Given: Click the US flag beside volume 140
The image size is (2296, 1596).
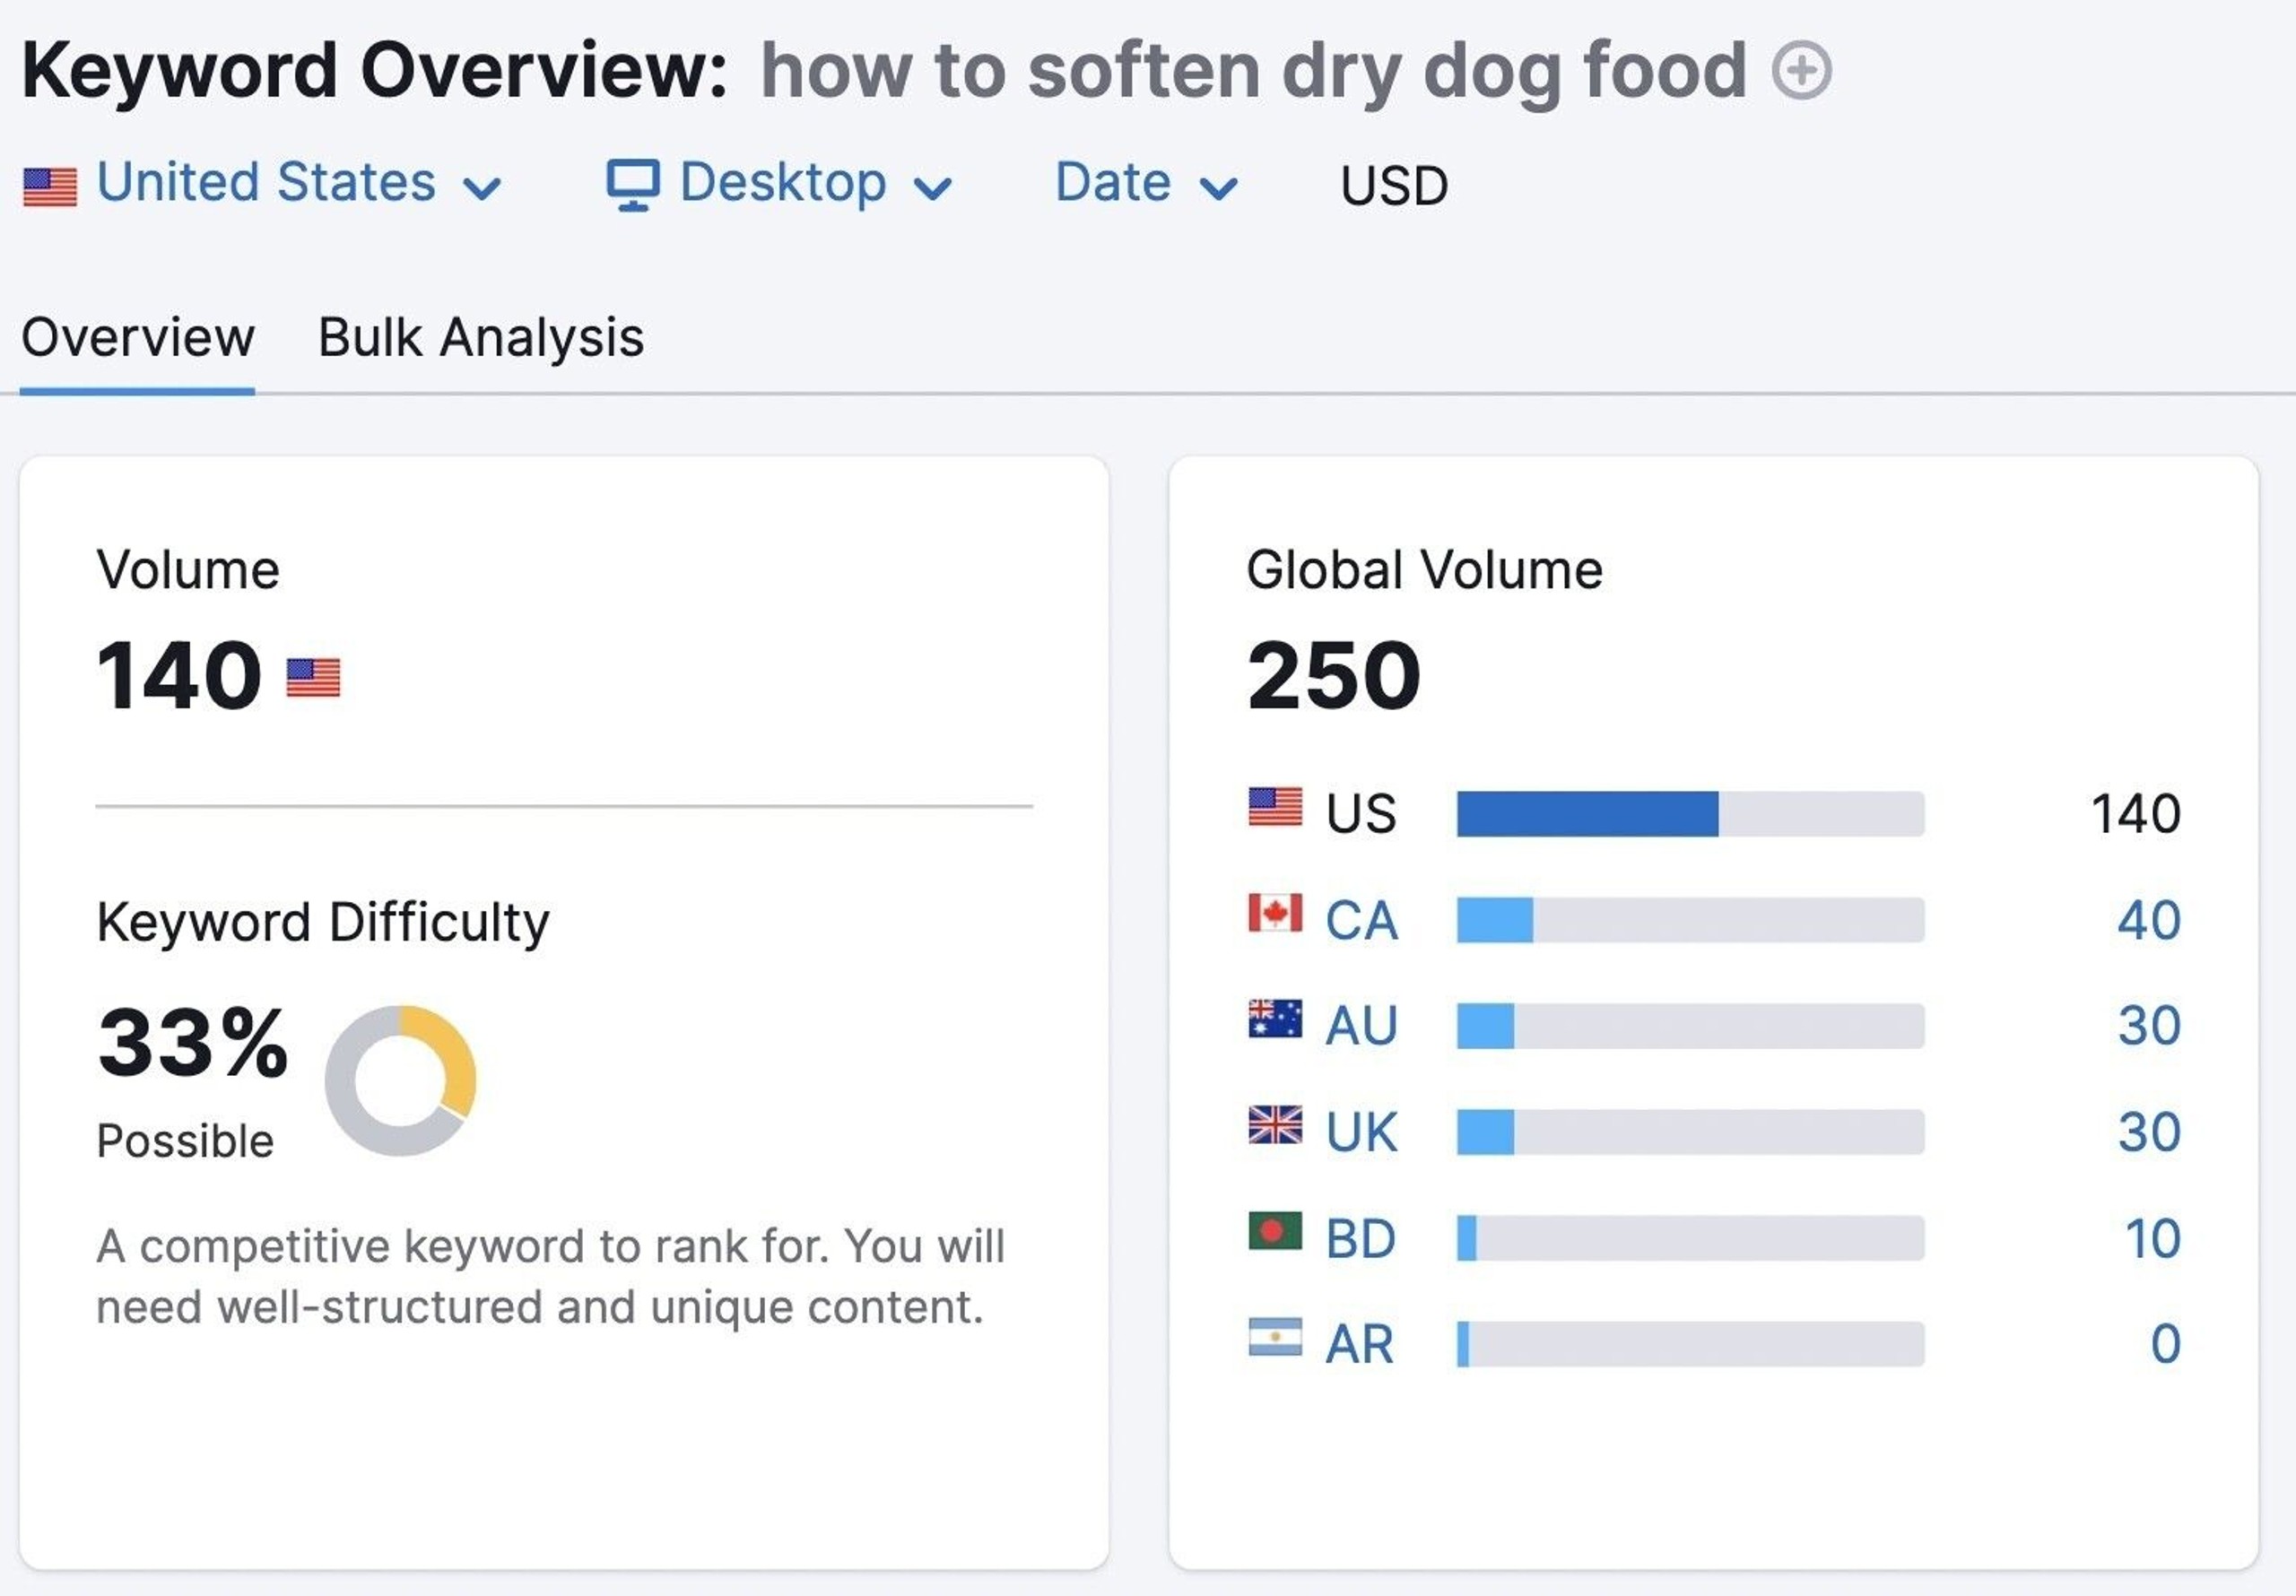Looking at the screenshot, I should click(x=313, y=678).
